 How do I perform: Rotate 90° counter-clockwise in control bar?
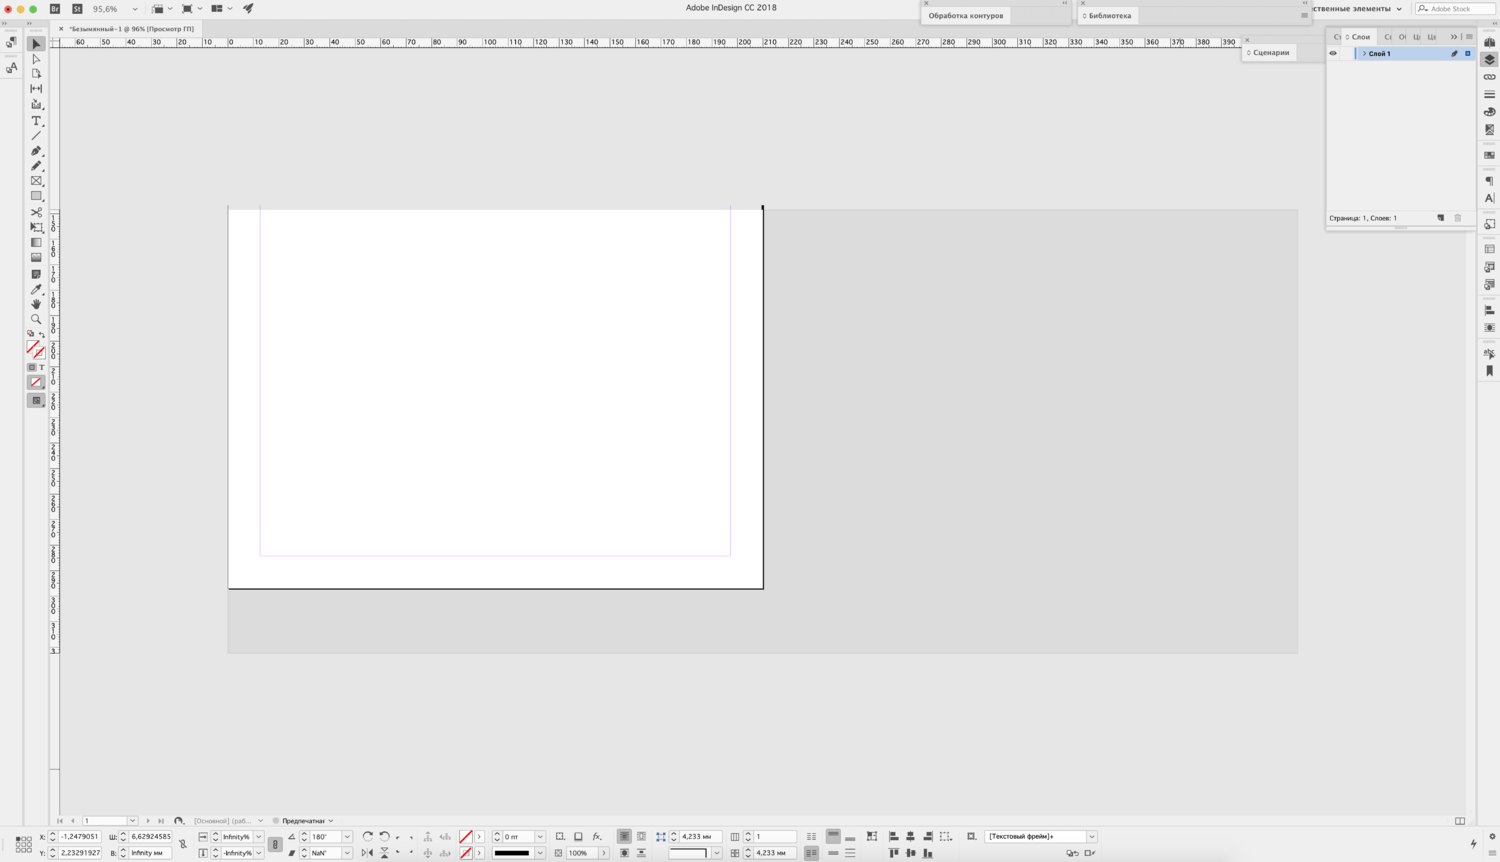point(384,837)
